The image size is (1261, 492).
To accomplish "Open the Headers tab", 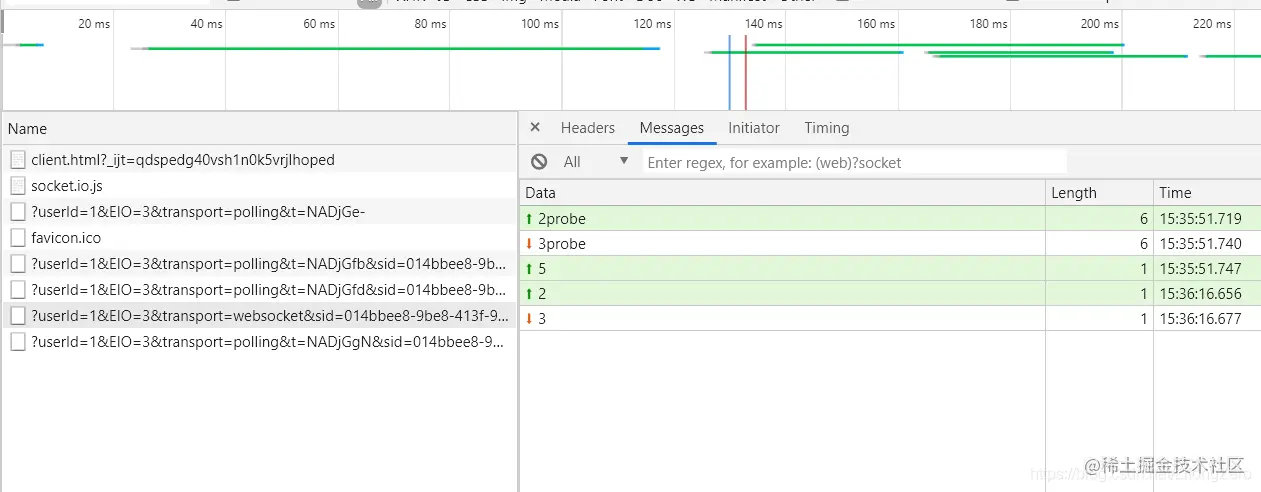I will (588, 128).
